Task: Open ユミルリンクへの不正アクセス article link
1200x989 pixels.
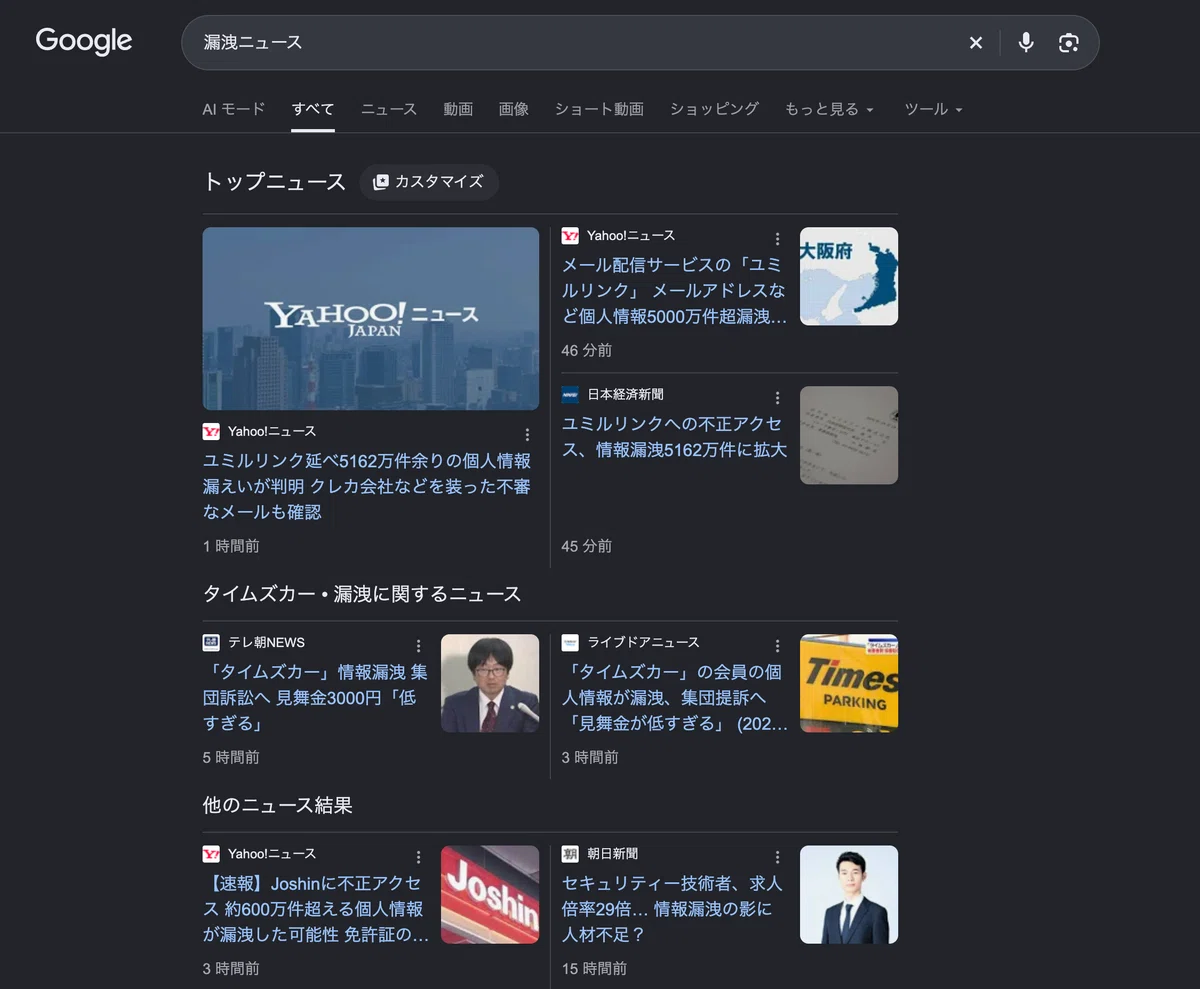Action: pos(674,437)
